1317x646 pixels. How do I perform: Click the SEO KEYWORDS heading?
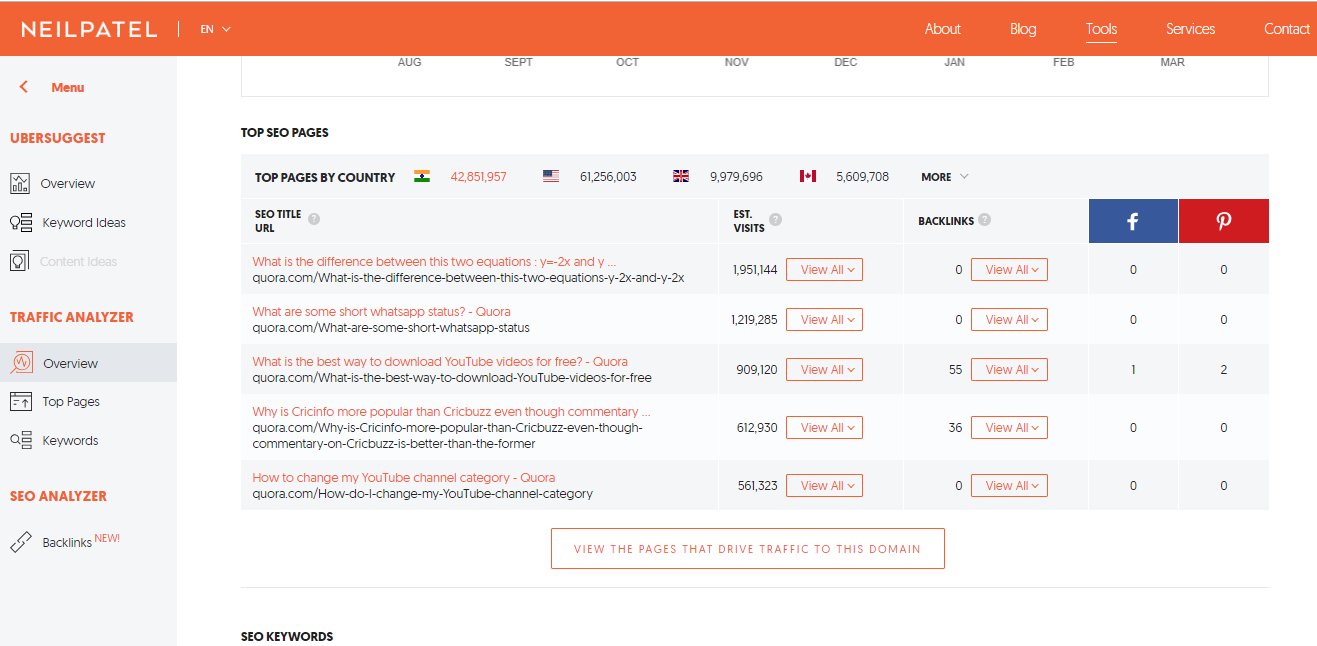(x=287, y=637)
